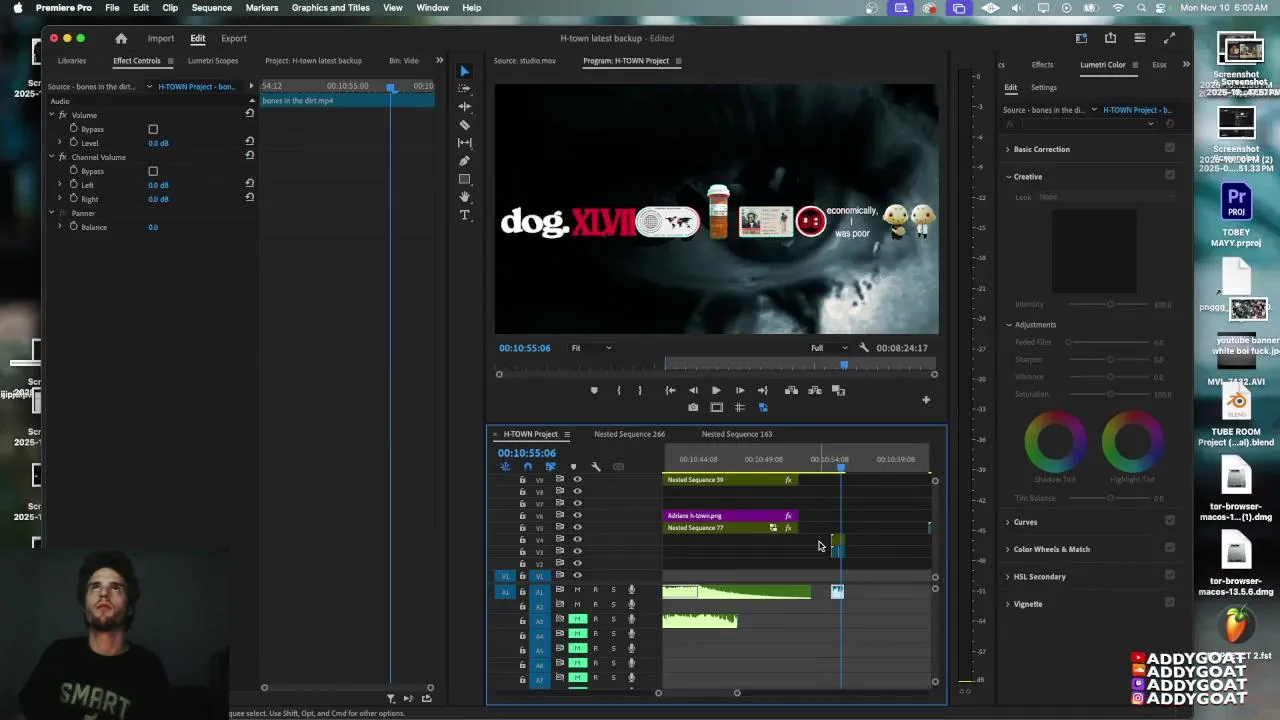Toggle Curves section checkbox

tap(1169, 520)
